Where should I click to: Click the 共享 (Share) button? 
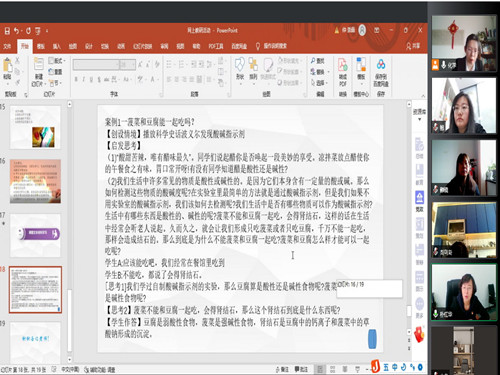(413, 46)
